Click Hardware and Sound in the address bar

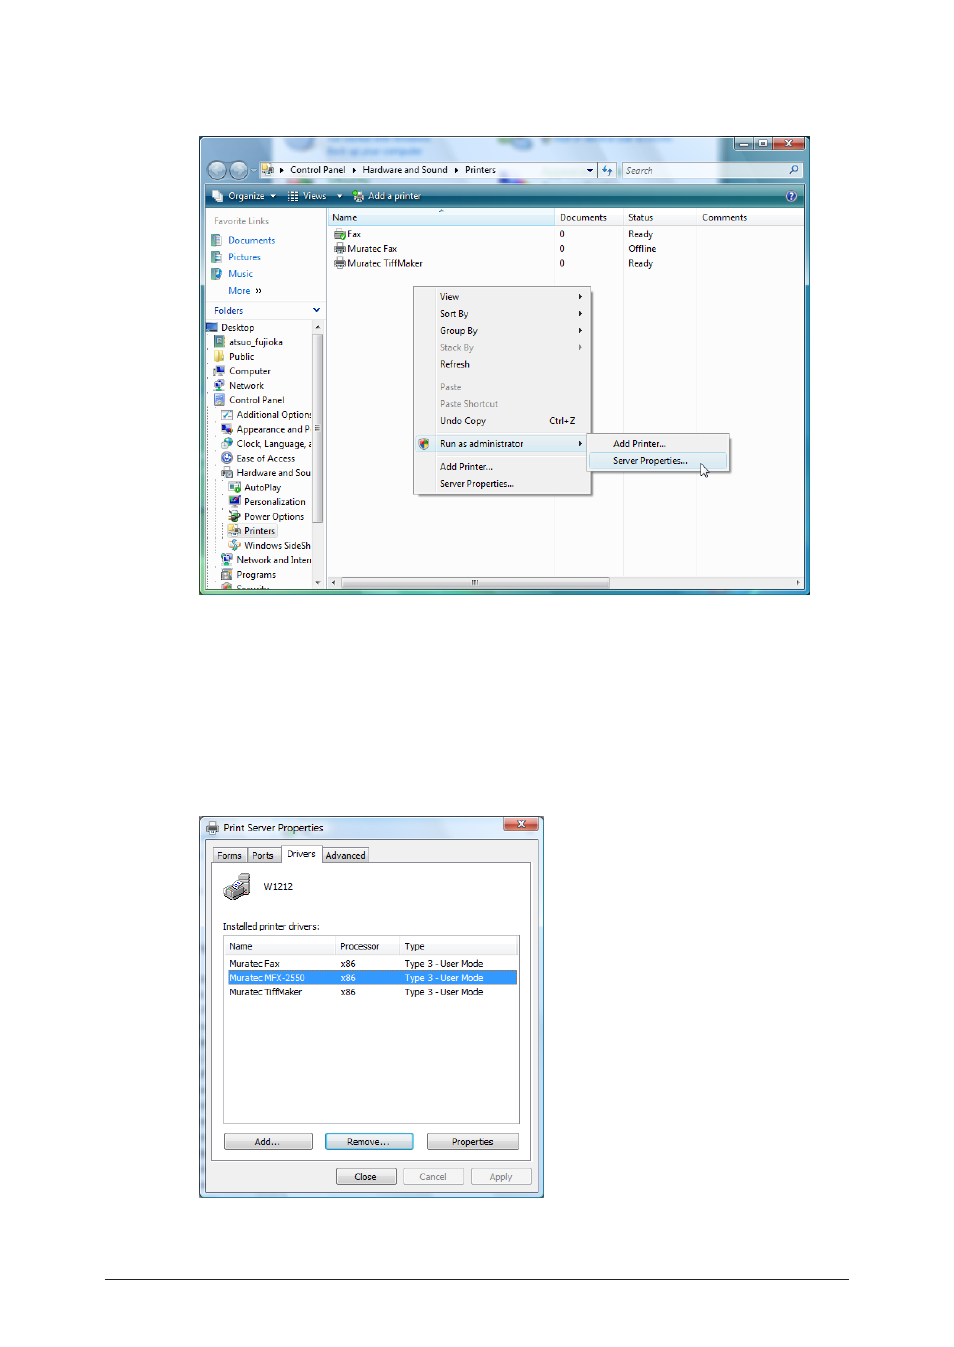[x=405, y=170]
